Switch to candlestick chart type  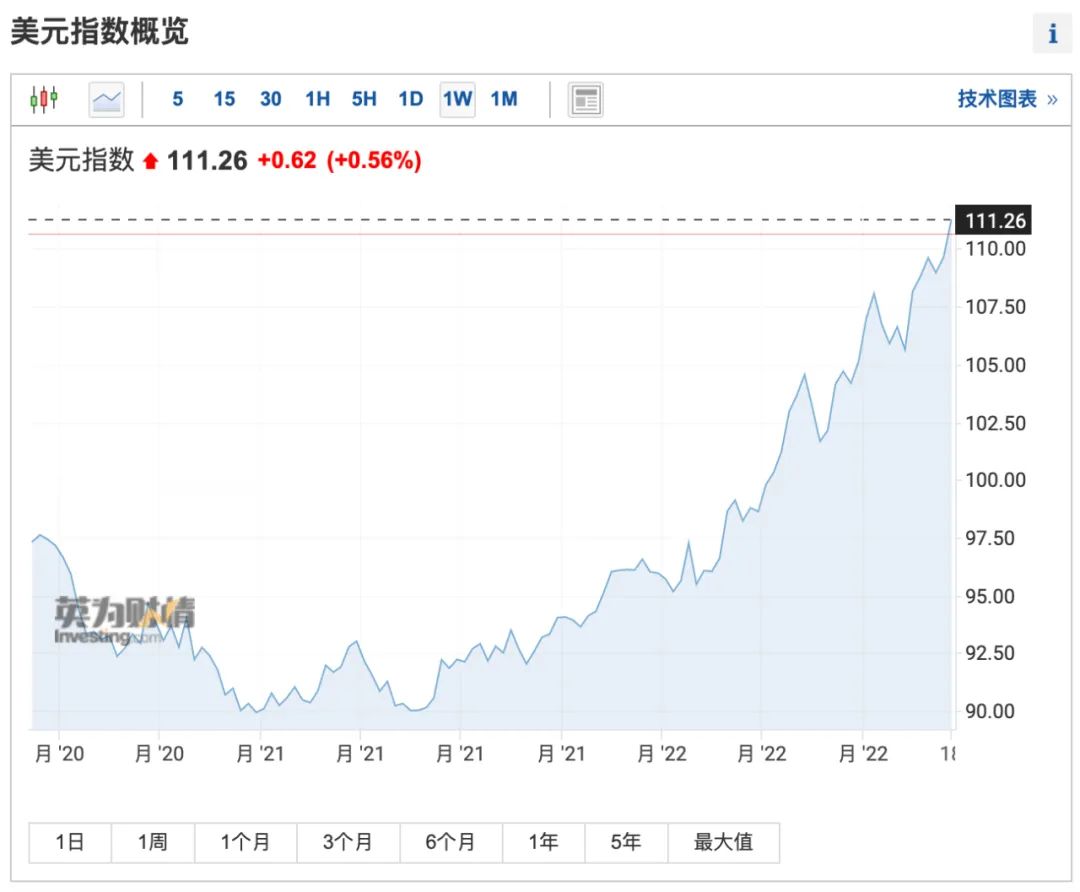tap(44, 99)
